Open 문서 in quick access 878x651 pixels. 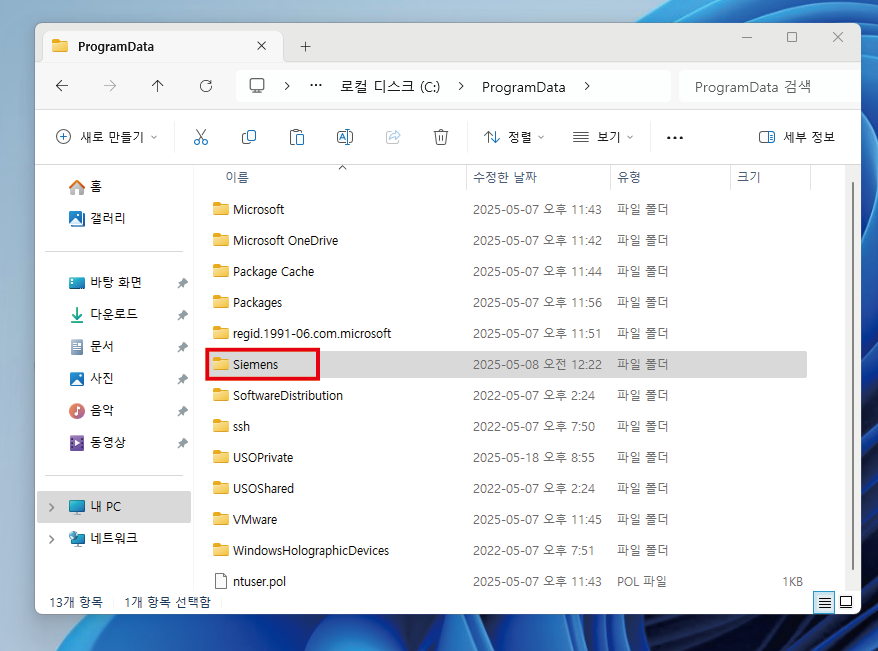pos(91,346)
